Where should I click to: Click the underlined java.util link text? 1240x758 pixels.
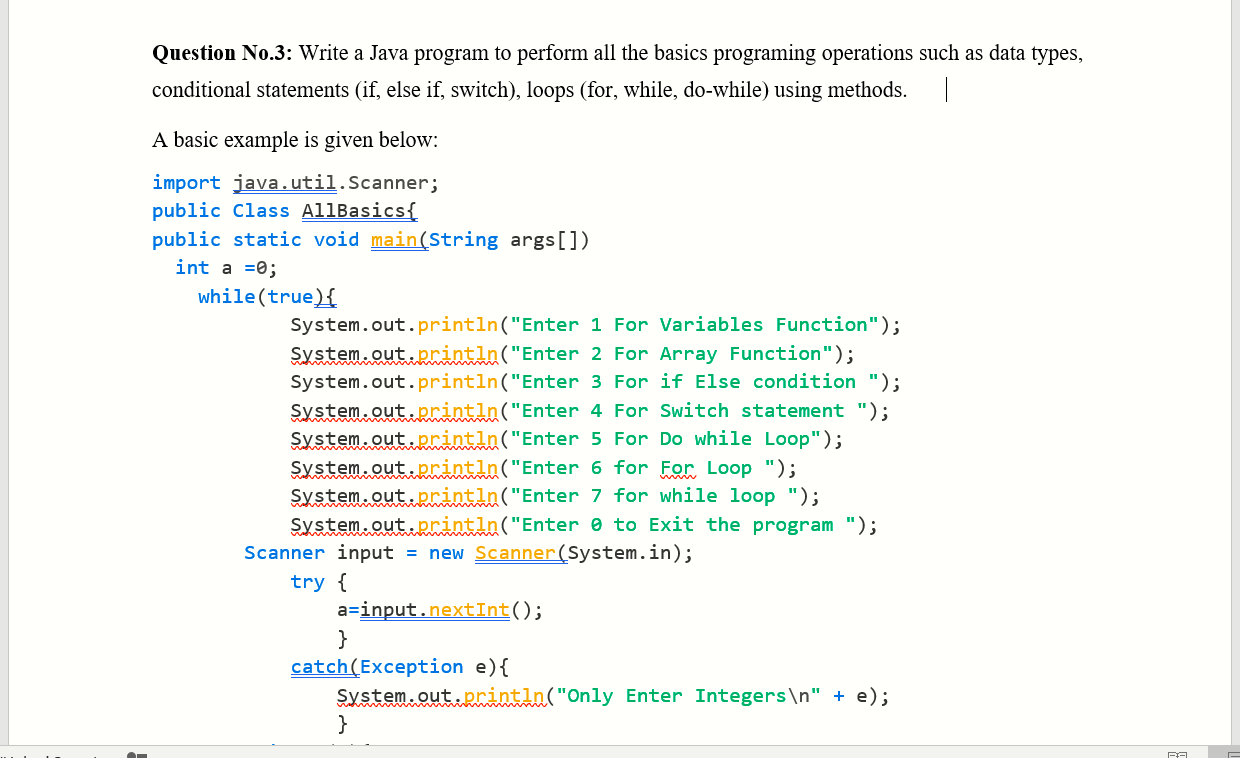coord(284,182)
